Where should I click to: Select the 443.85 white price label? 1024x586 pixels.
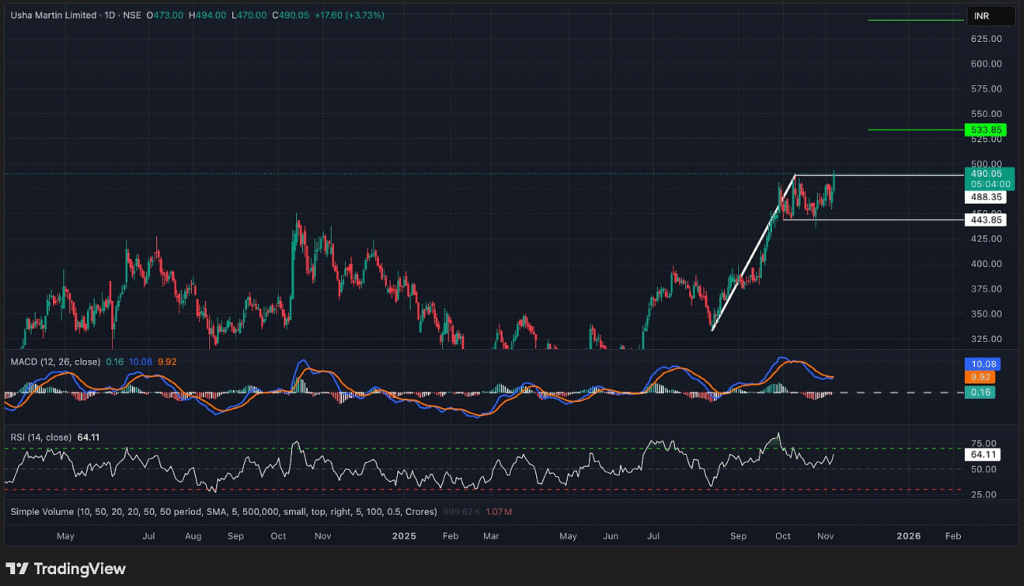tap(983, 220)
